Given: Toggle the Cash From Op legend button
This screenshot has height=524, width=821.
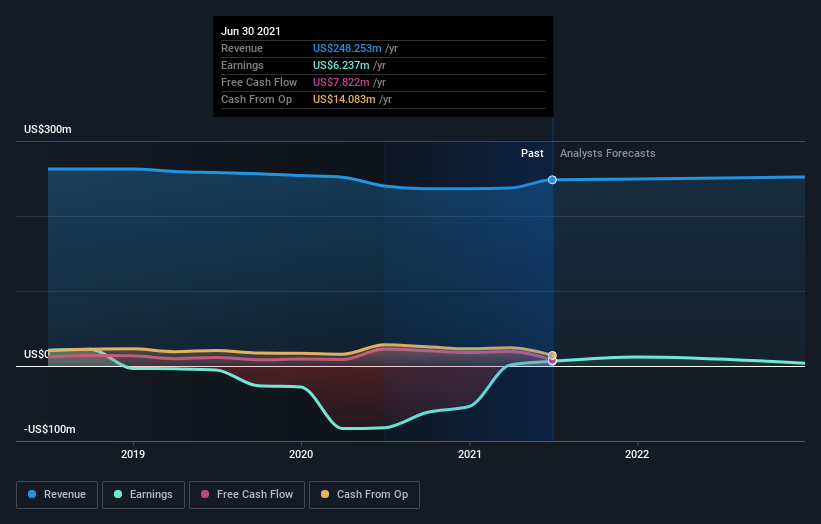Looking at the screenshot, I should (364, 495).
